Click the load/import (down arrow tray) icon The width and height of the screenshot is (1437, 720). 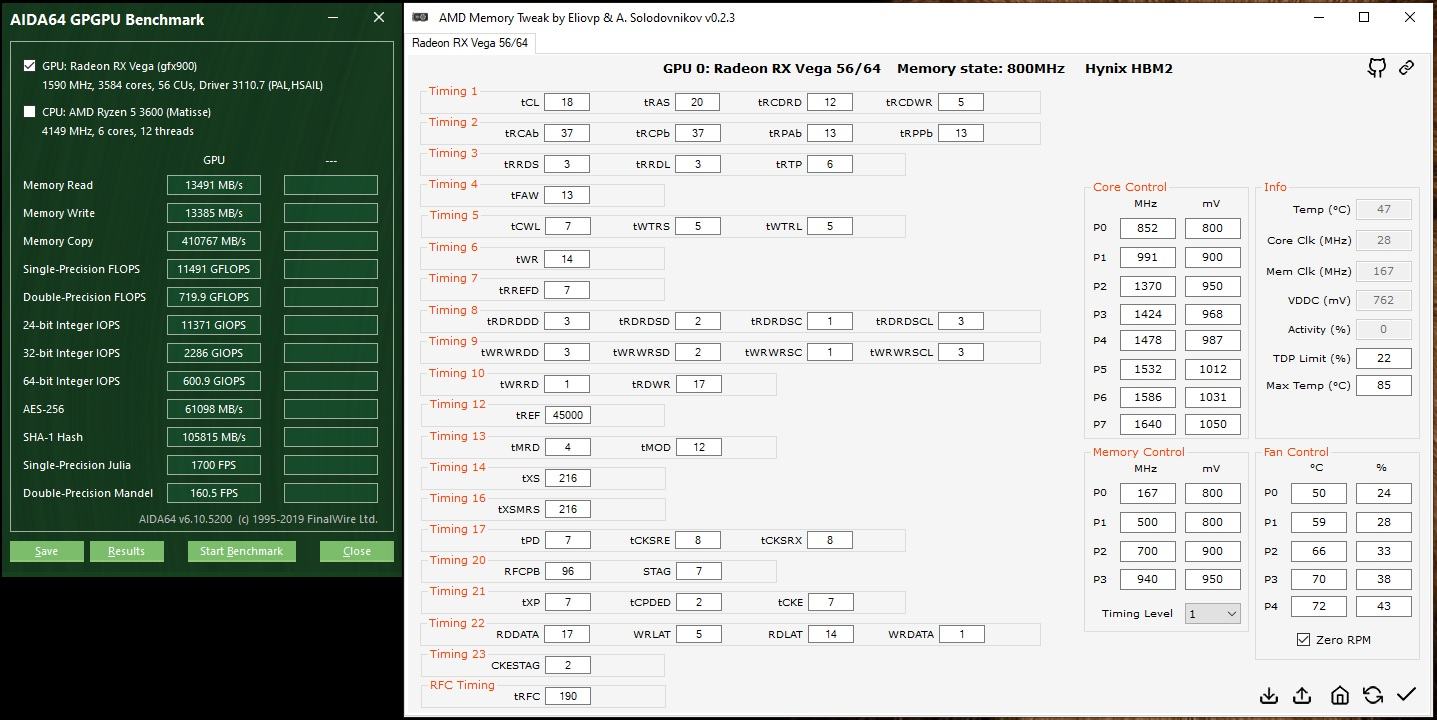pyautogui.click(x=1269, y=695)
